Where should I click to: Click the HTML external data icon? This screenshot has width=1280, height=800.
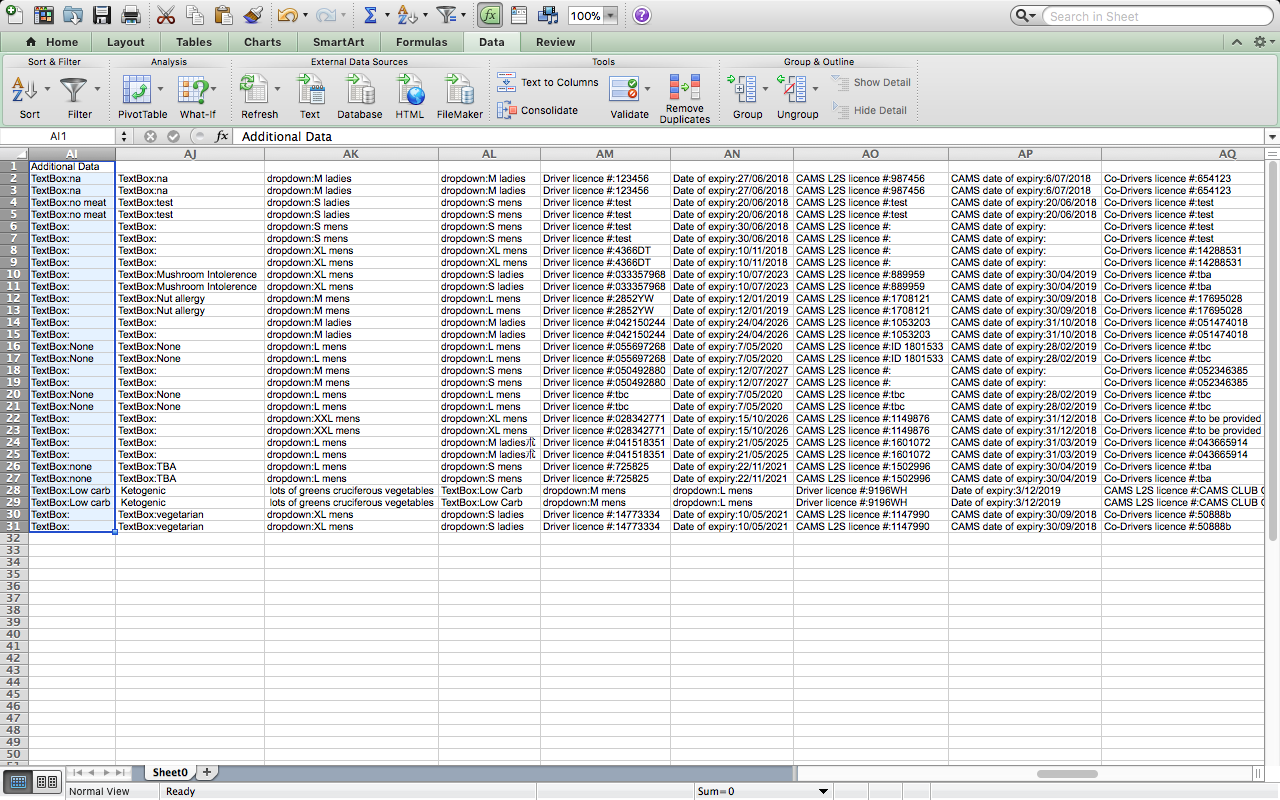tap(410, 90)
